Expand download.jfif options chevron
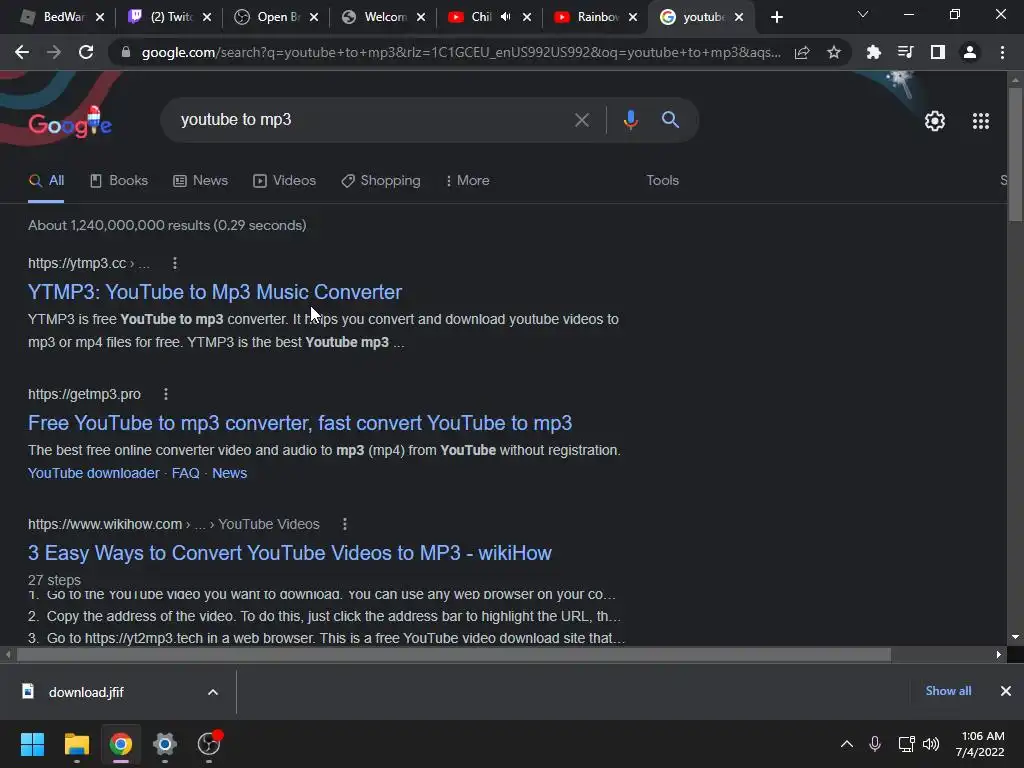 tap(213, 692)
